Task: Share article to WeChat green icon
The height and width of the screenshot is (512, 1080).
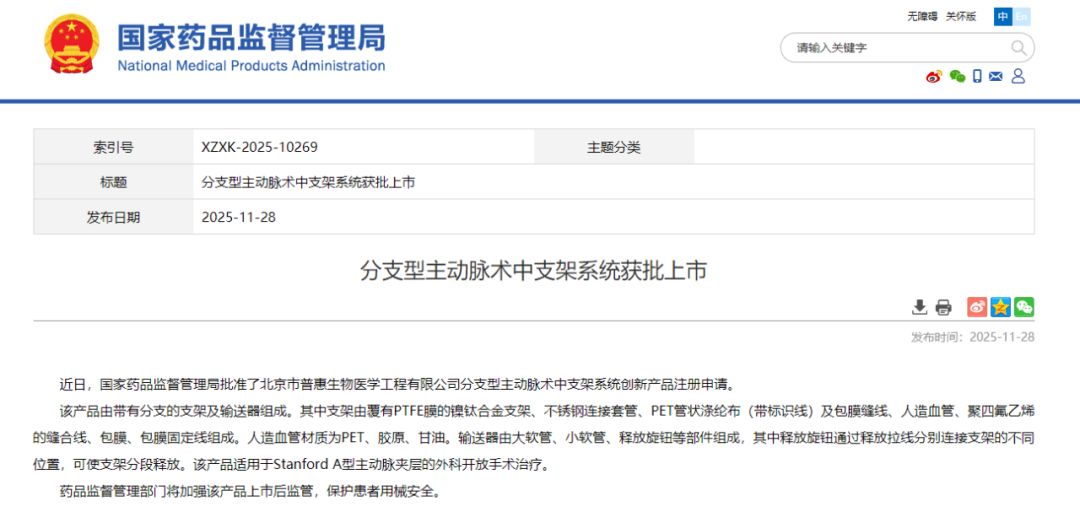Action: [x=1024, y=307]
